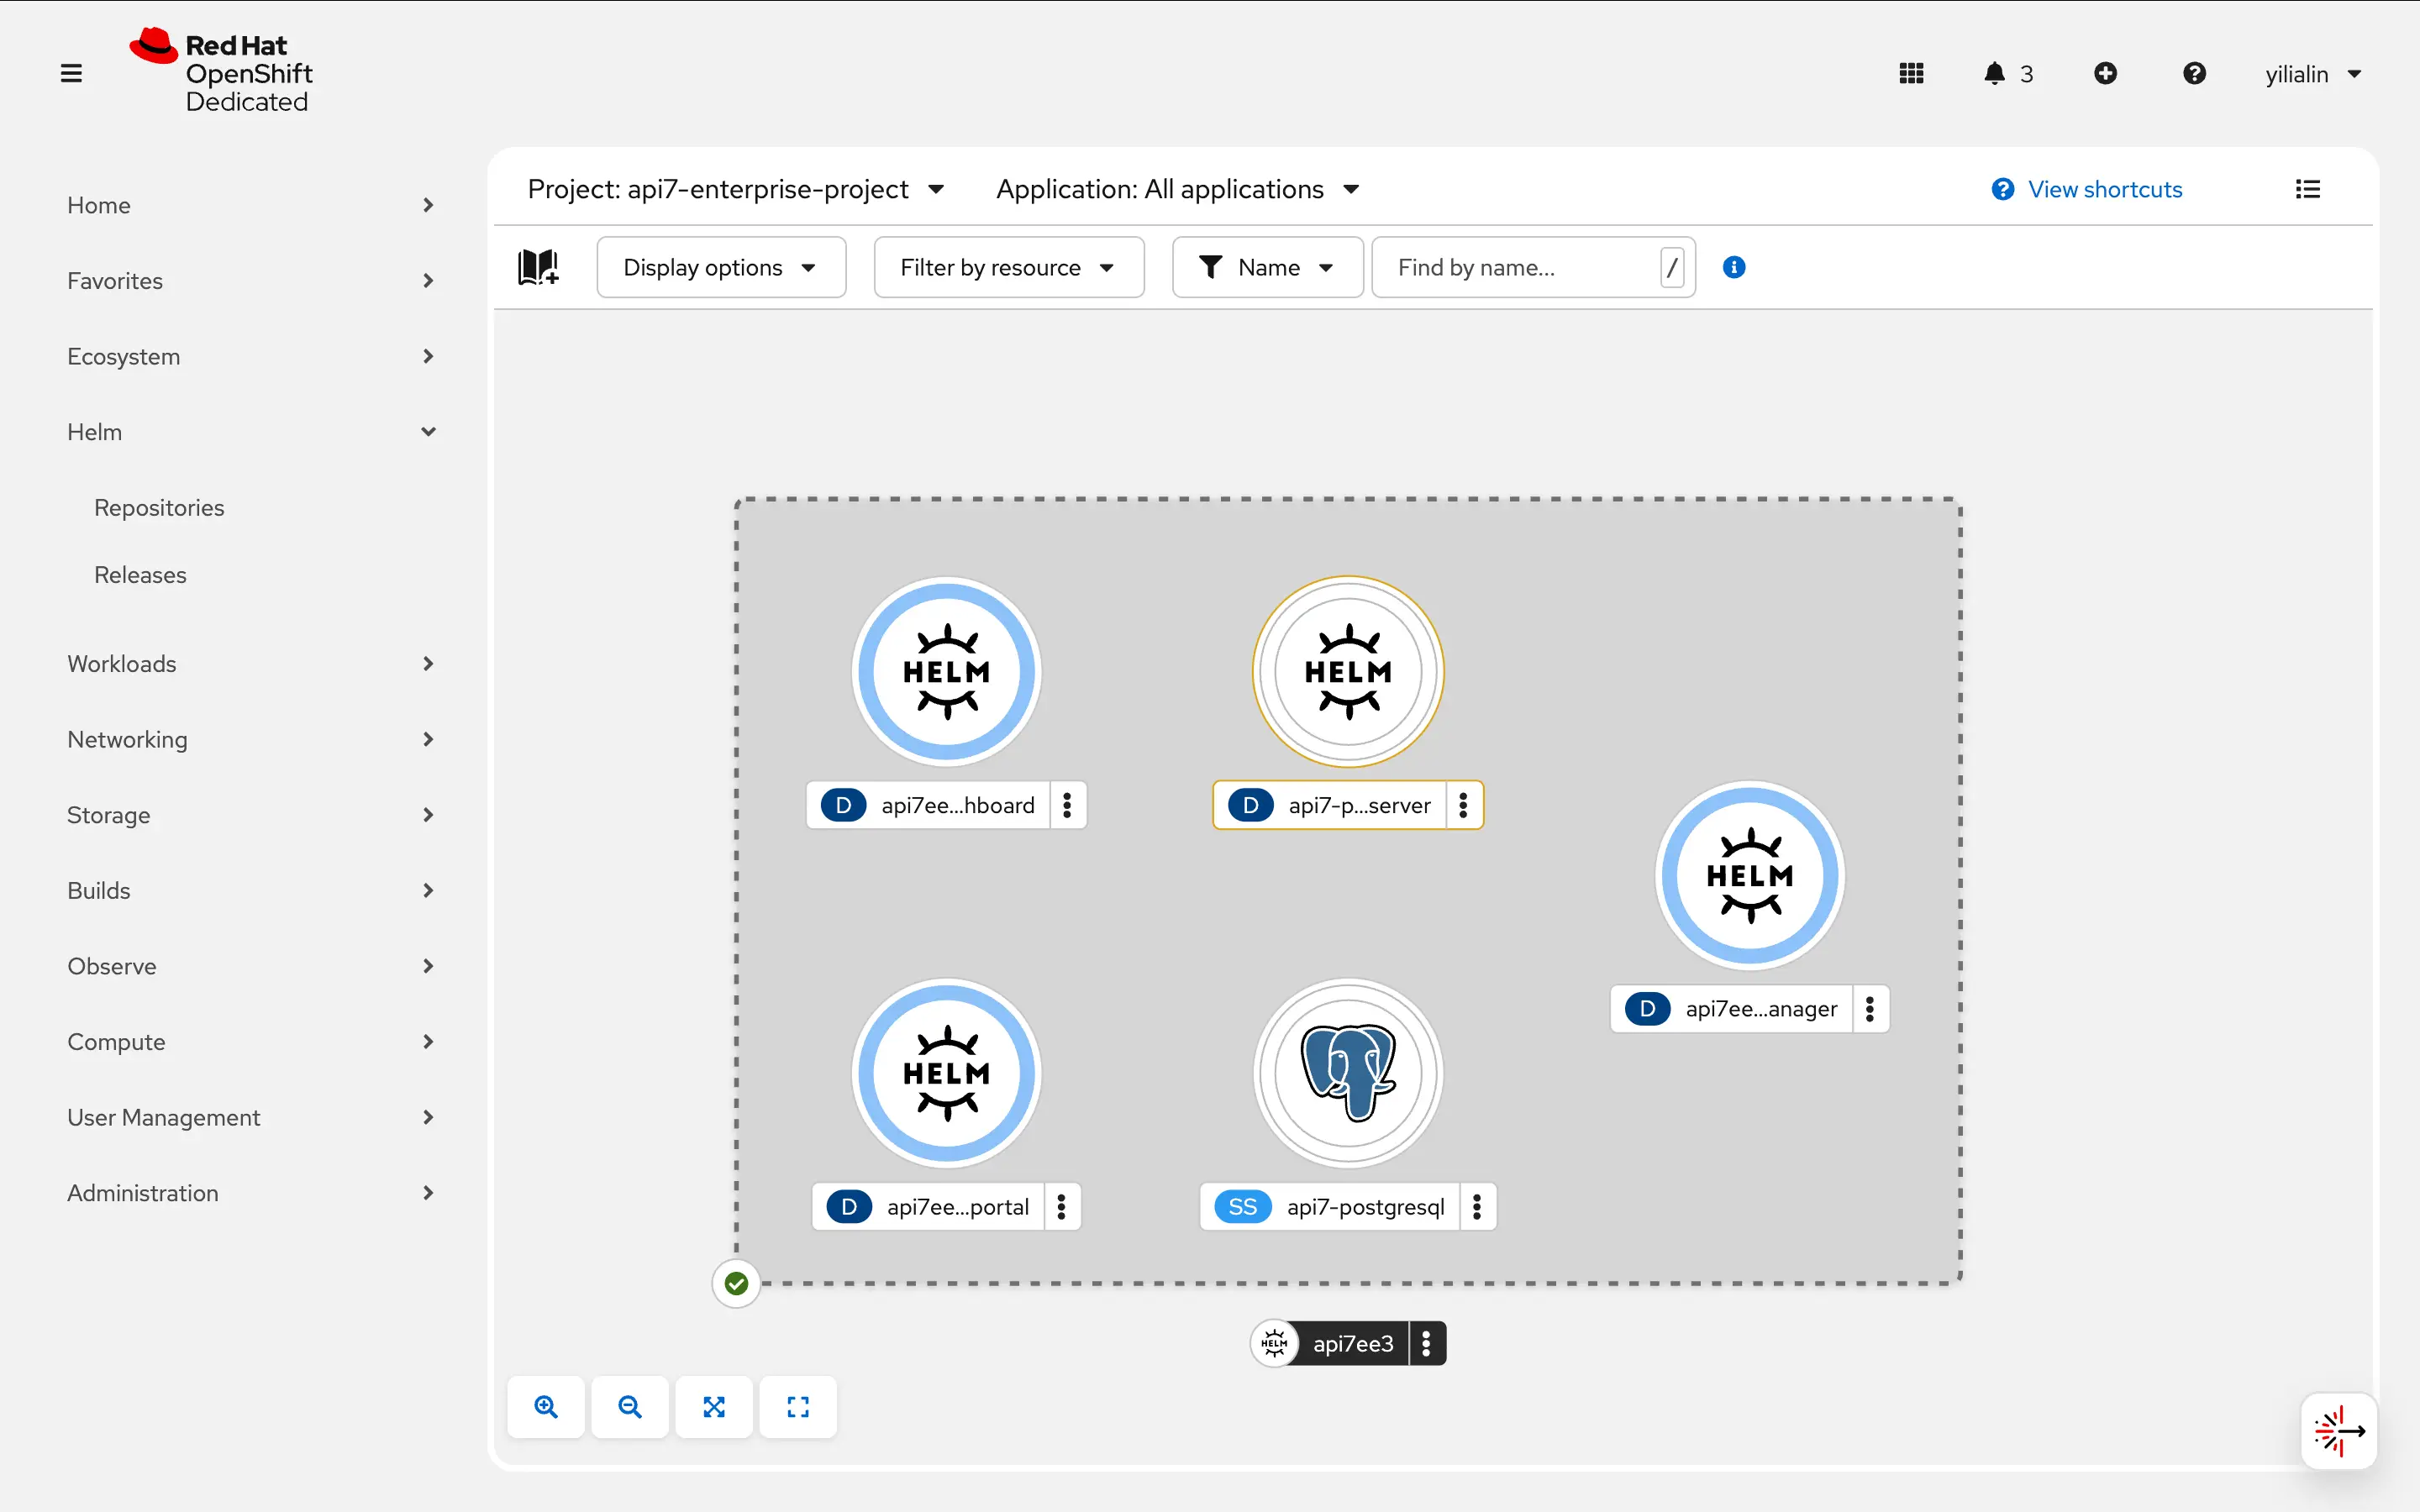Open Repositories under Helm
2420x1512 pixels.
pos(159,508)
